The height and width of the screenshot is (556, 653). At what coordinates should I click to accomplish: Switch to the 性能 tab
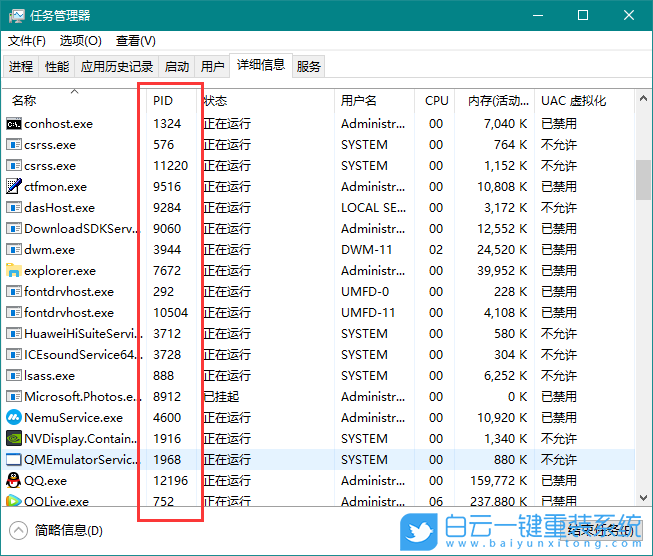click(x=57, y=66)
